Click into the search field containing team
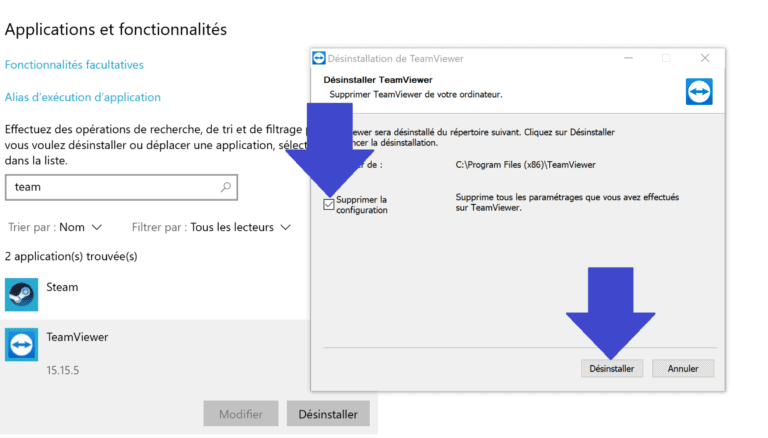The height and width of the screenshot is (438, 768). (121, 187)
